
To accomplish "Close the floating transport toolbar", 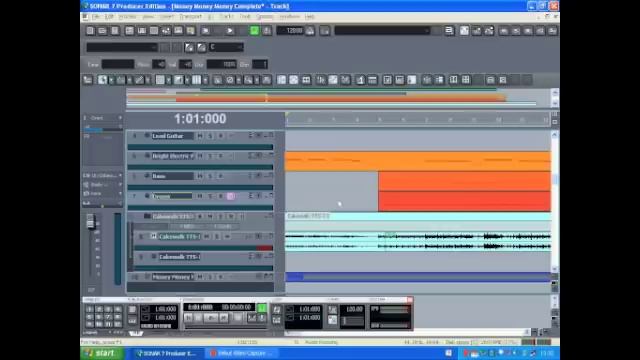I will 410,300.
